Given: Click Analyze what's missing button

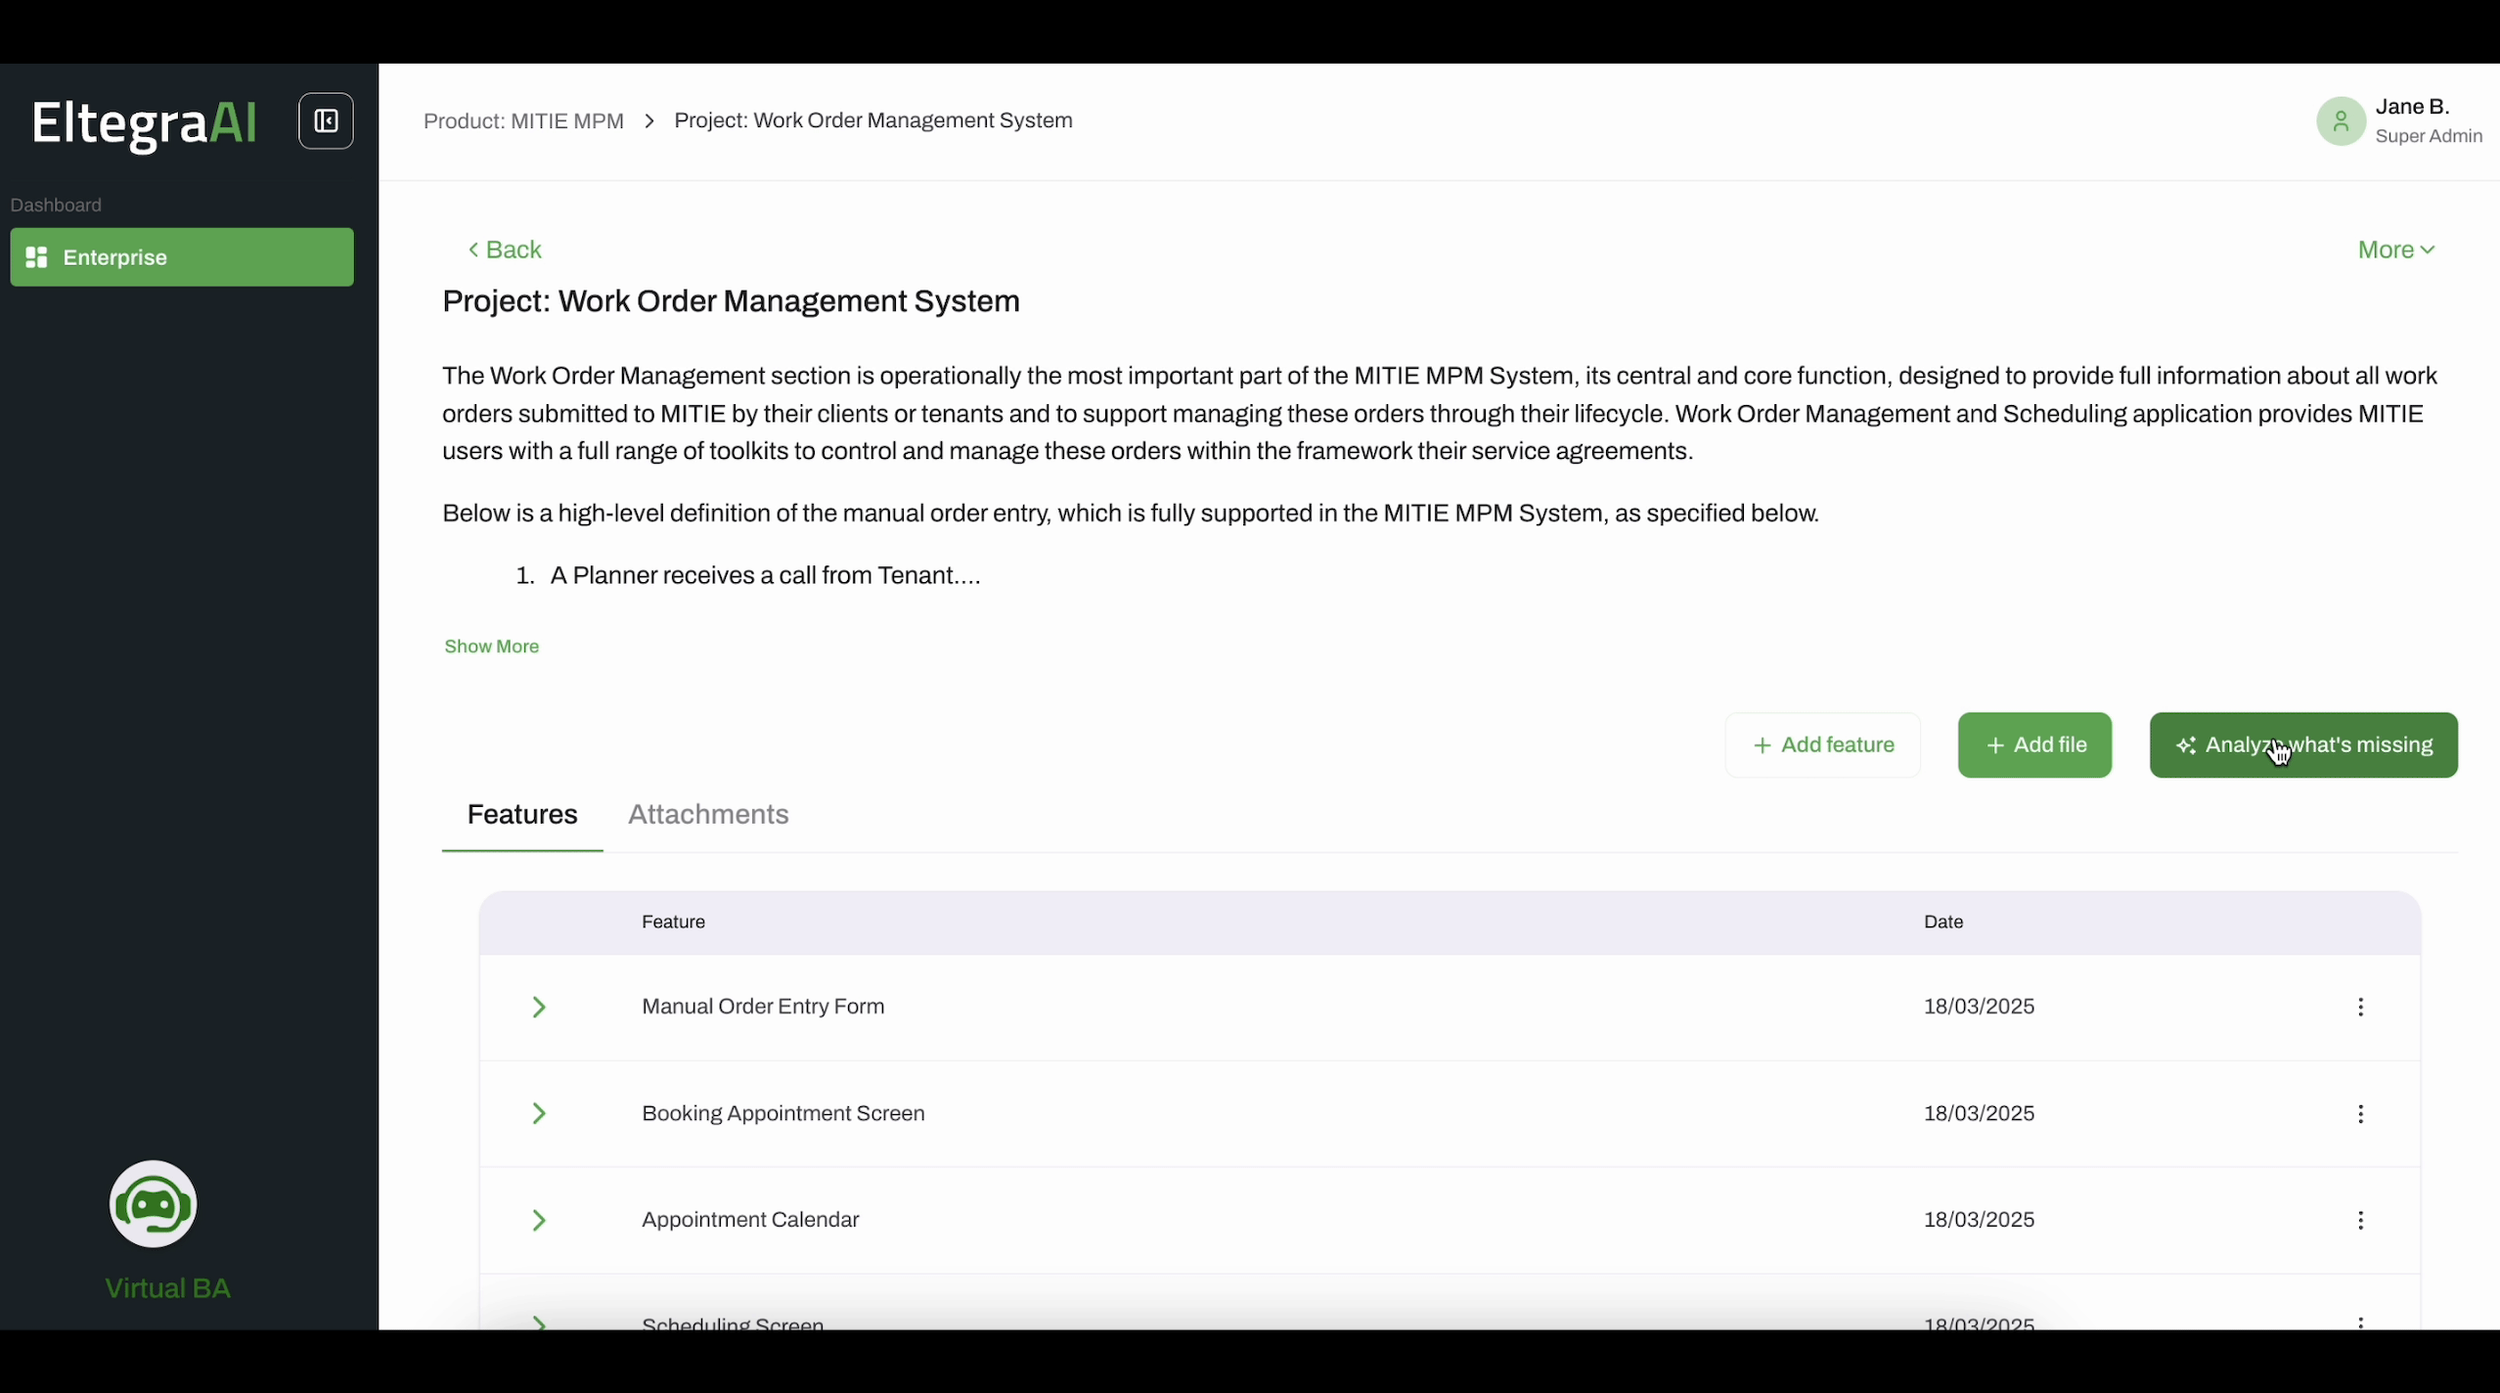Looking at the screenshot, I should 2304,745.
